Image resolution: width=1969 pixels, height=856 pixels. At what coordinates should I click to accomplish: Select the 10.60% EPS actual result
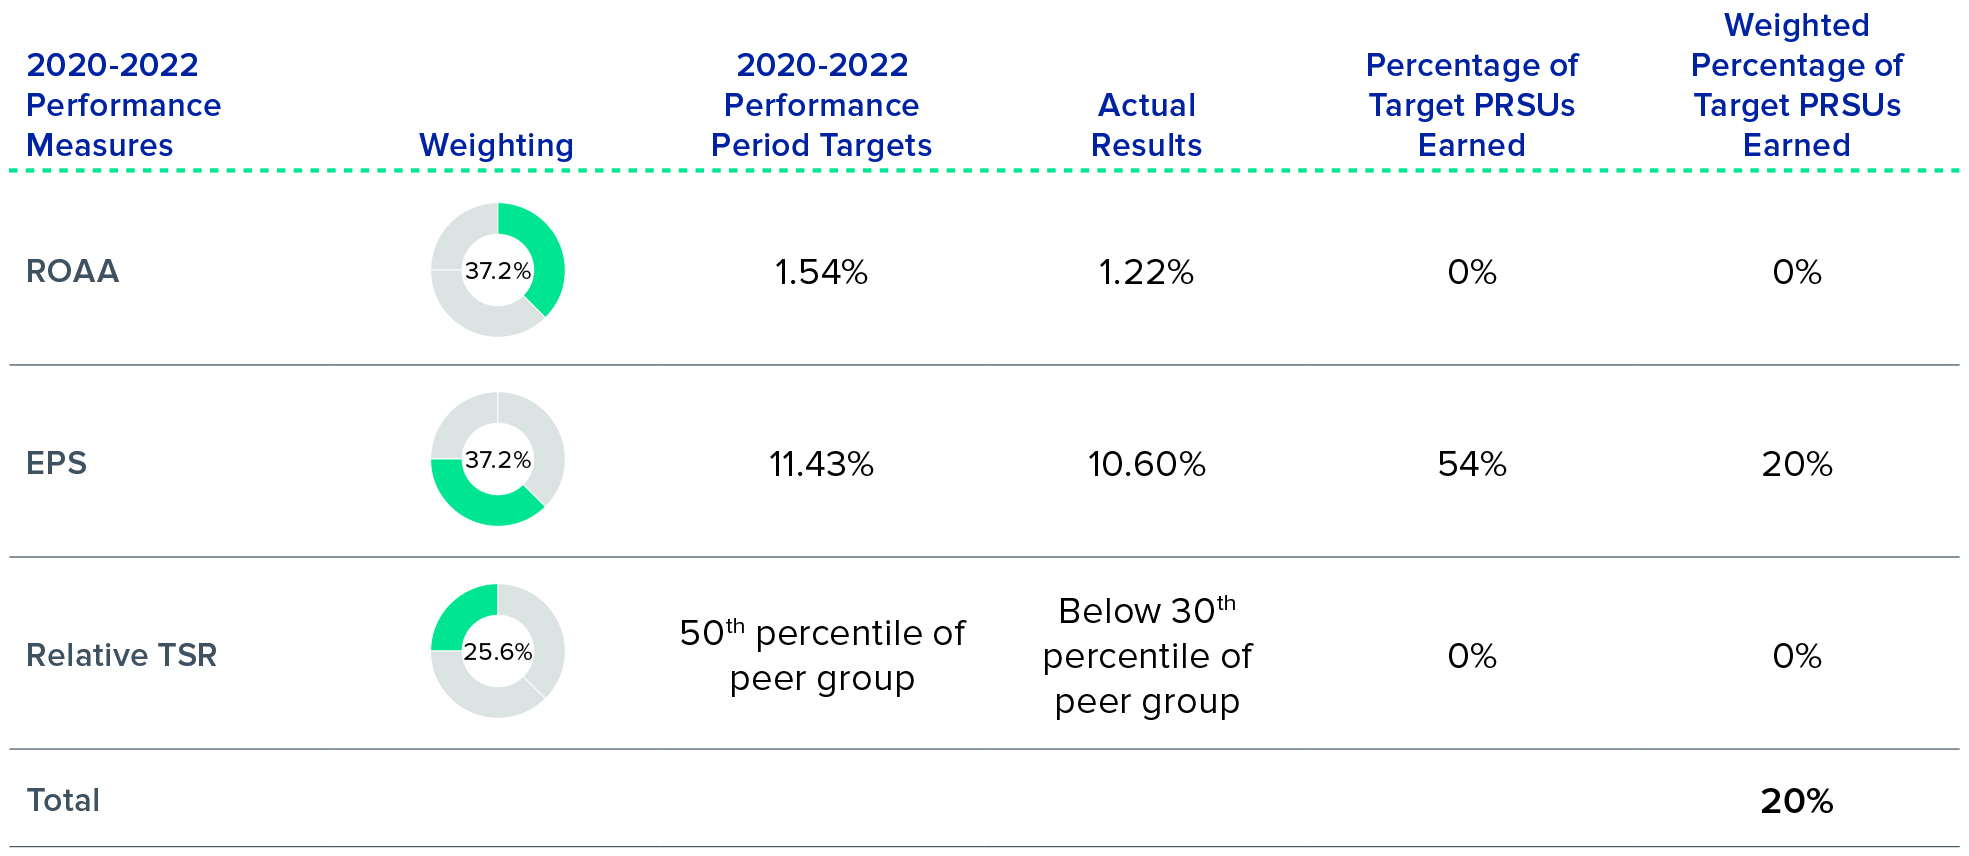pos(1146,464)
